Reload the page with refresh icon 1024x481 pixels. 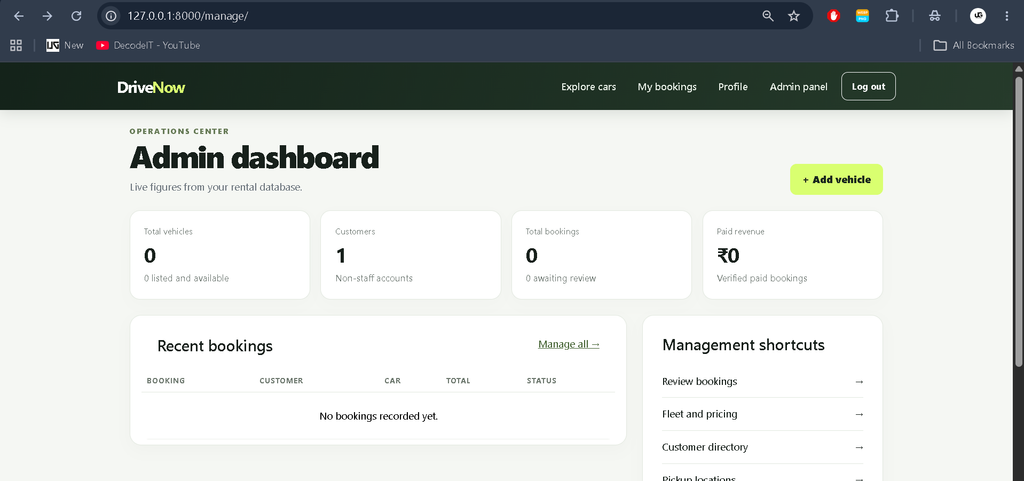click(x=76, y=16)
